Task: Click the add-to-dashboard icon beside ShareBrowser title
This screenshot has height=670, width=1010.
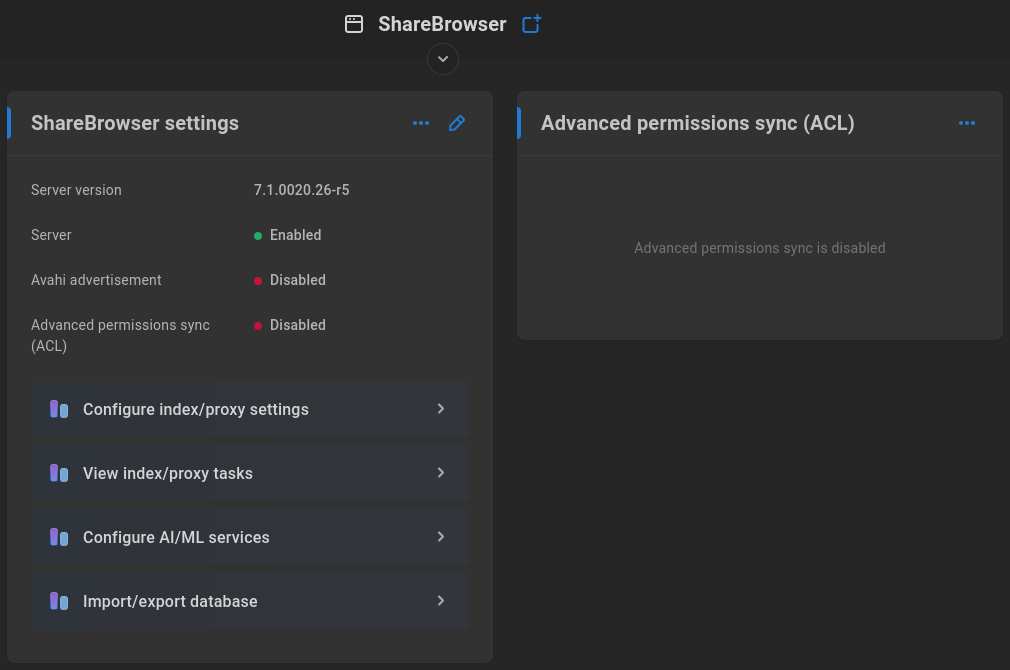Action: tap(531, 24)
